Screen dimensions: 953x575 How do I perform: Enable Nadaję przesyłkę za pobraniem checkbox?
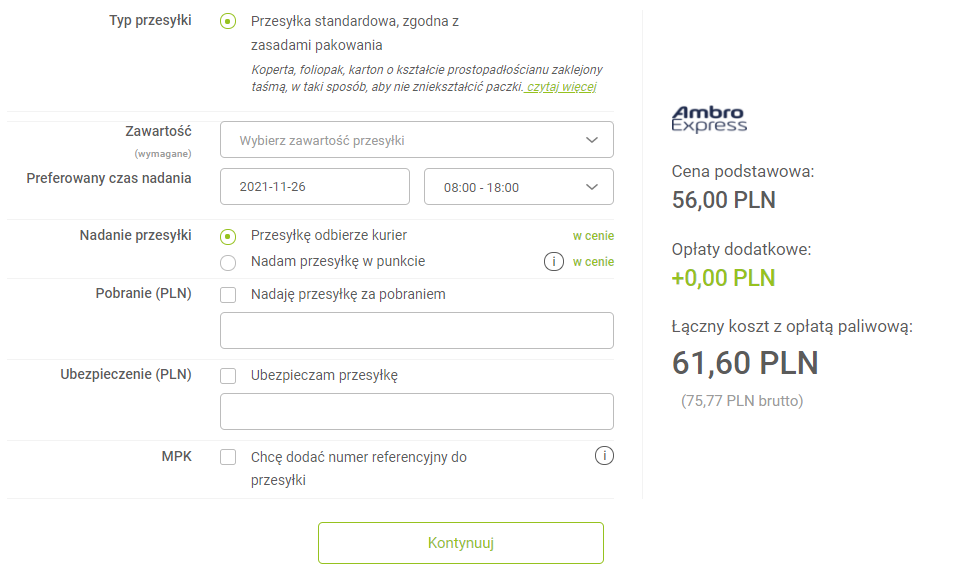tap(228, 295)
